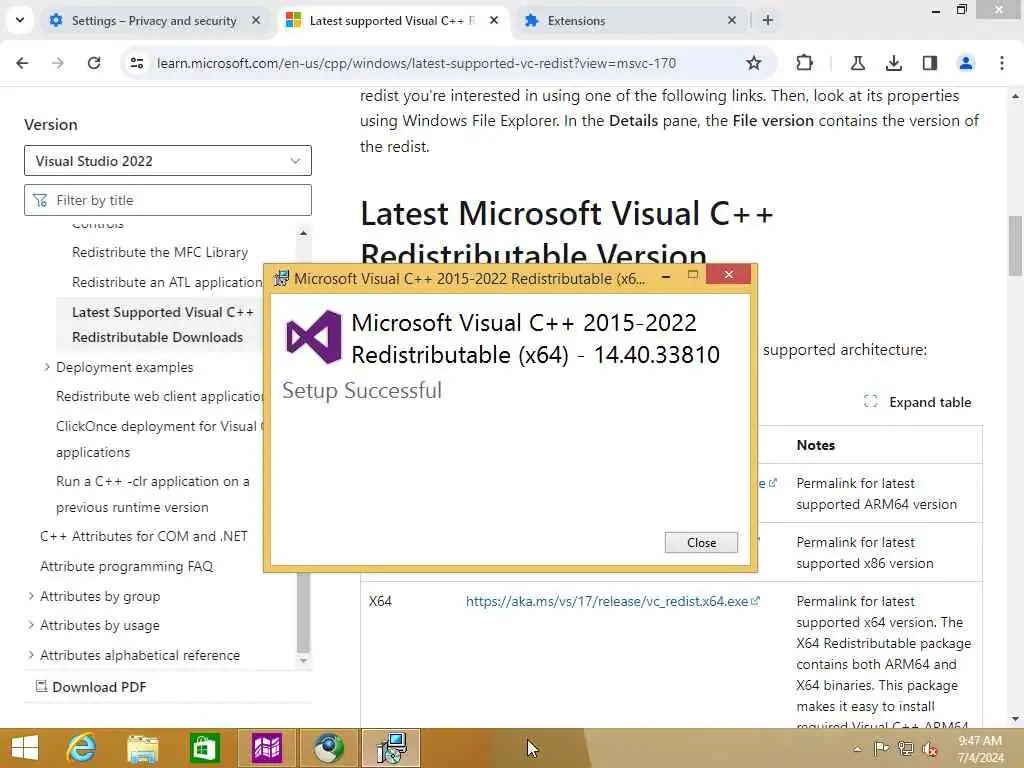The height and width of the screenshot is (768, 1024).
Task: Open the taskbar clock and date
Action: 980,749
